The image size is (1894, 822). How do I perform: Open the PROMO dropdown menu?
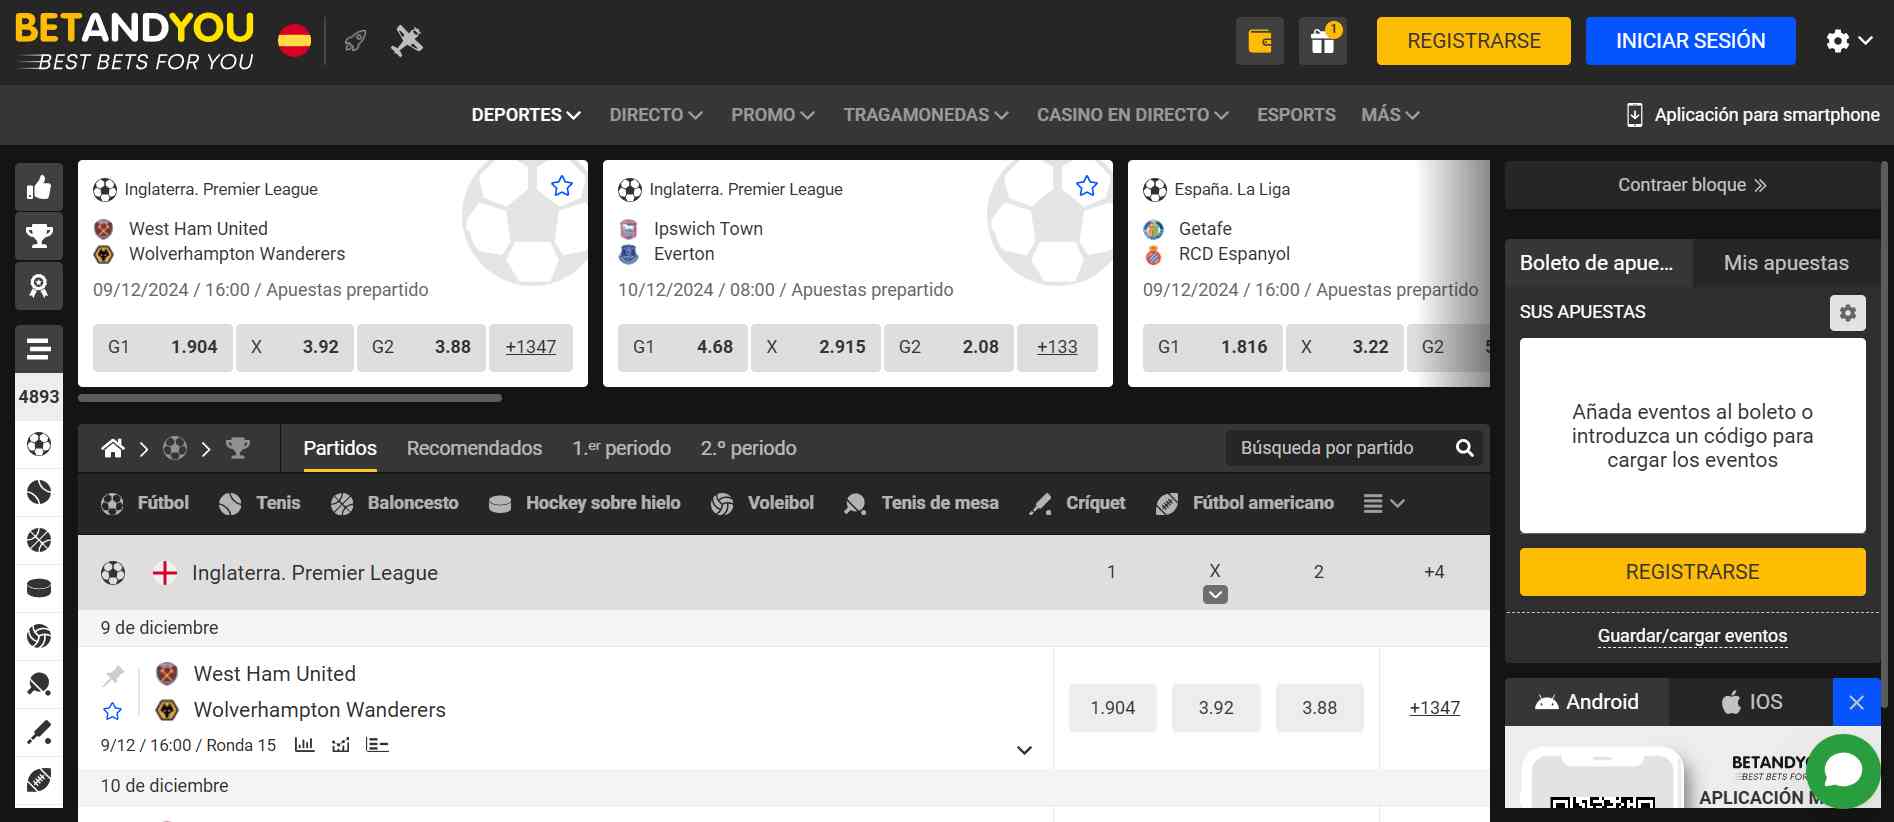pyautogui.click(x=773, y=115)
